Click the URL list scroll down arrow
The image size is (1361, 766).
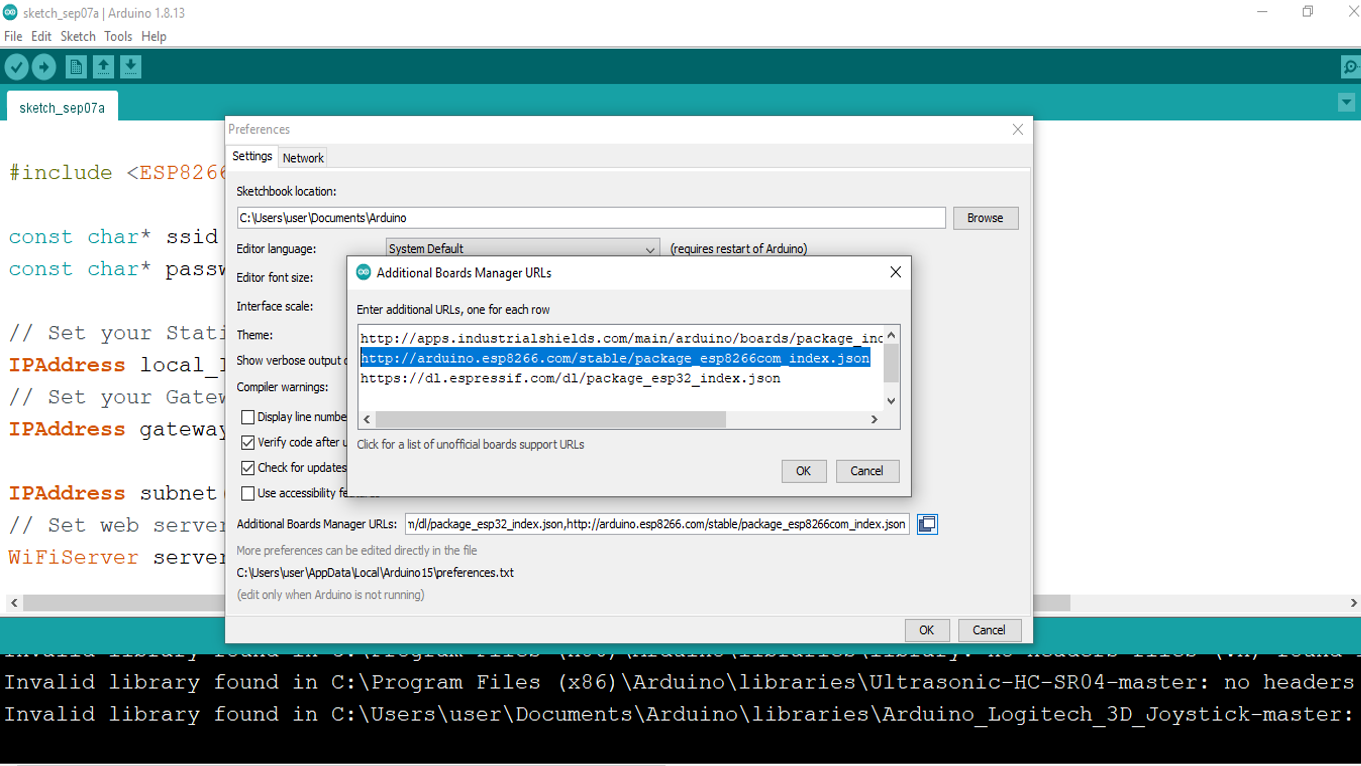(x=891, y=401)
